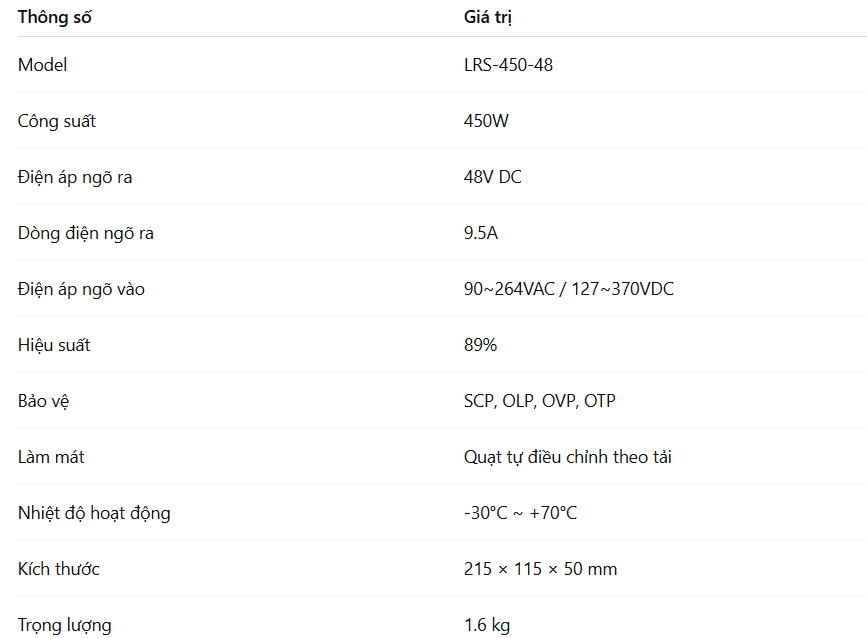Select the SCP, OLP, OVP, OTP value
The height and width of the screenshot is (638, 867).
point(540,401)
